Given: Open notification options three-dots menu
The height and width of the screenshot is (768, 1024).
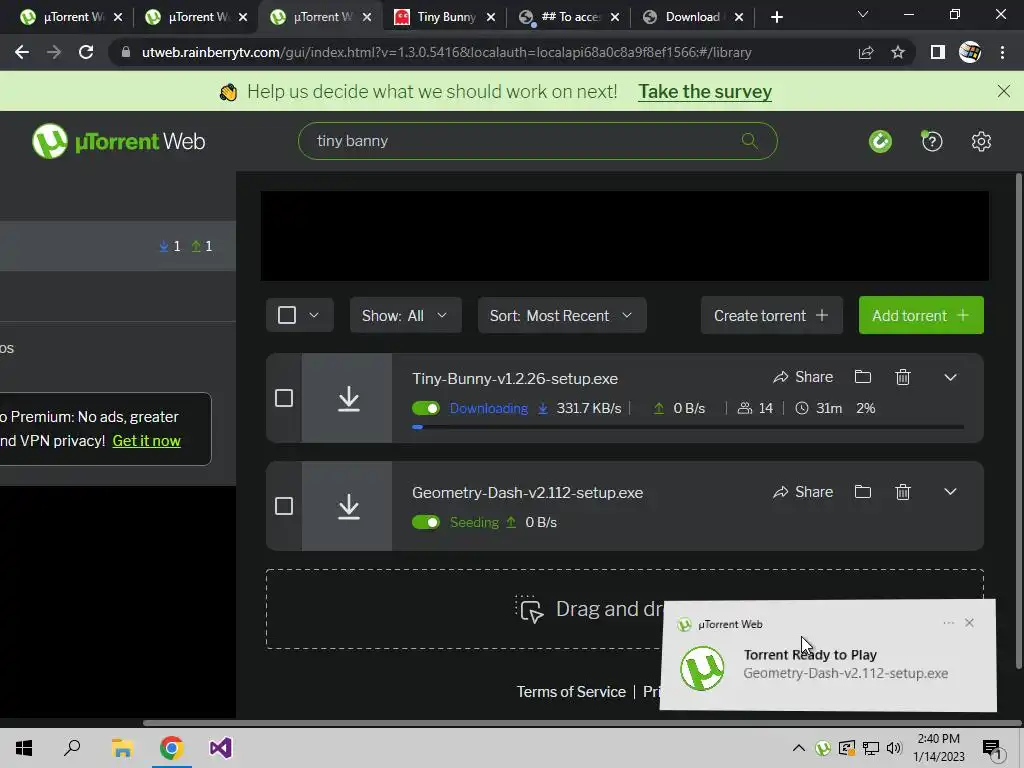Looking at the screenshot, I should coord(948,623).
